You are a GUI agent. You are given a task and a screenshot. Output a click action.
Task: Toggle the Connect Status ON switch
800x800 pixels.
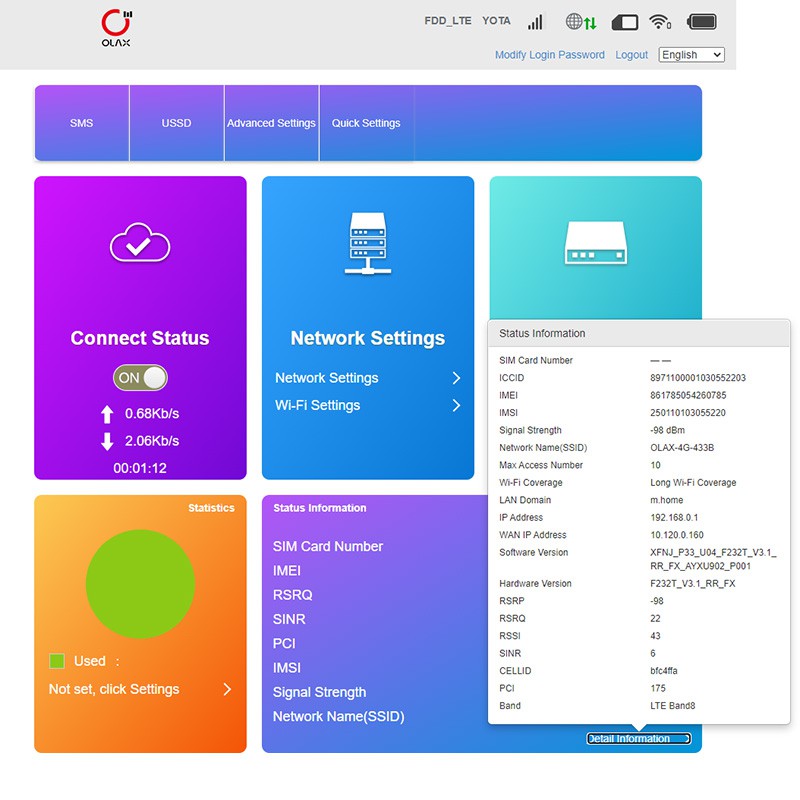coord(140,378)
